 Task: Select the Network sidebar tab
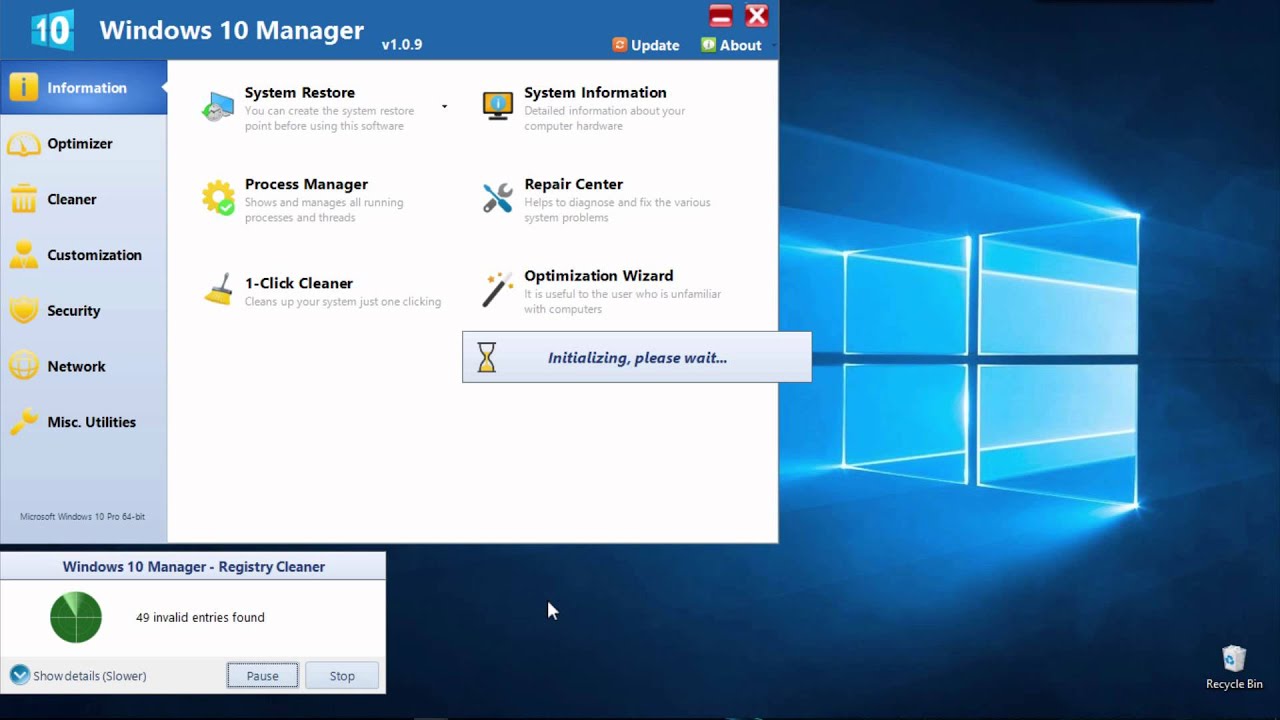pyautogui.click(x=76, y=367)
